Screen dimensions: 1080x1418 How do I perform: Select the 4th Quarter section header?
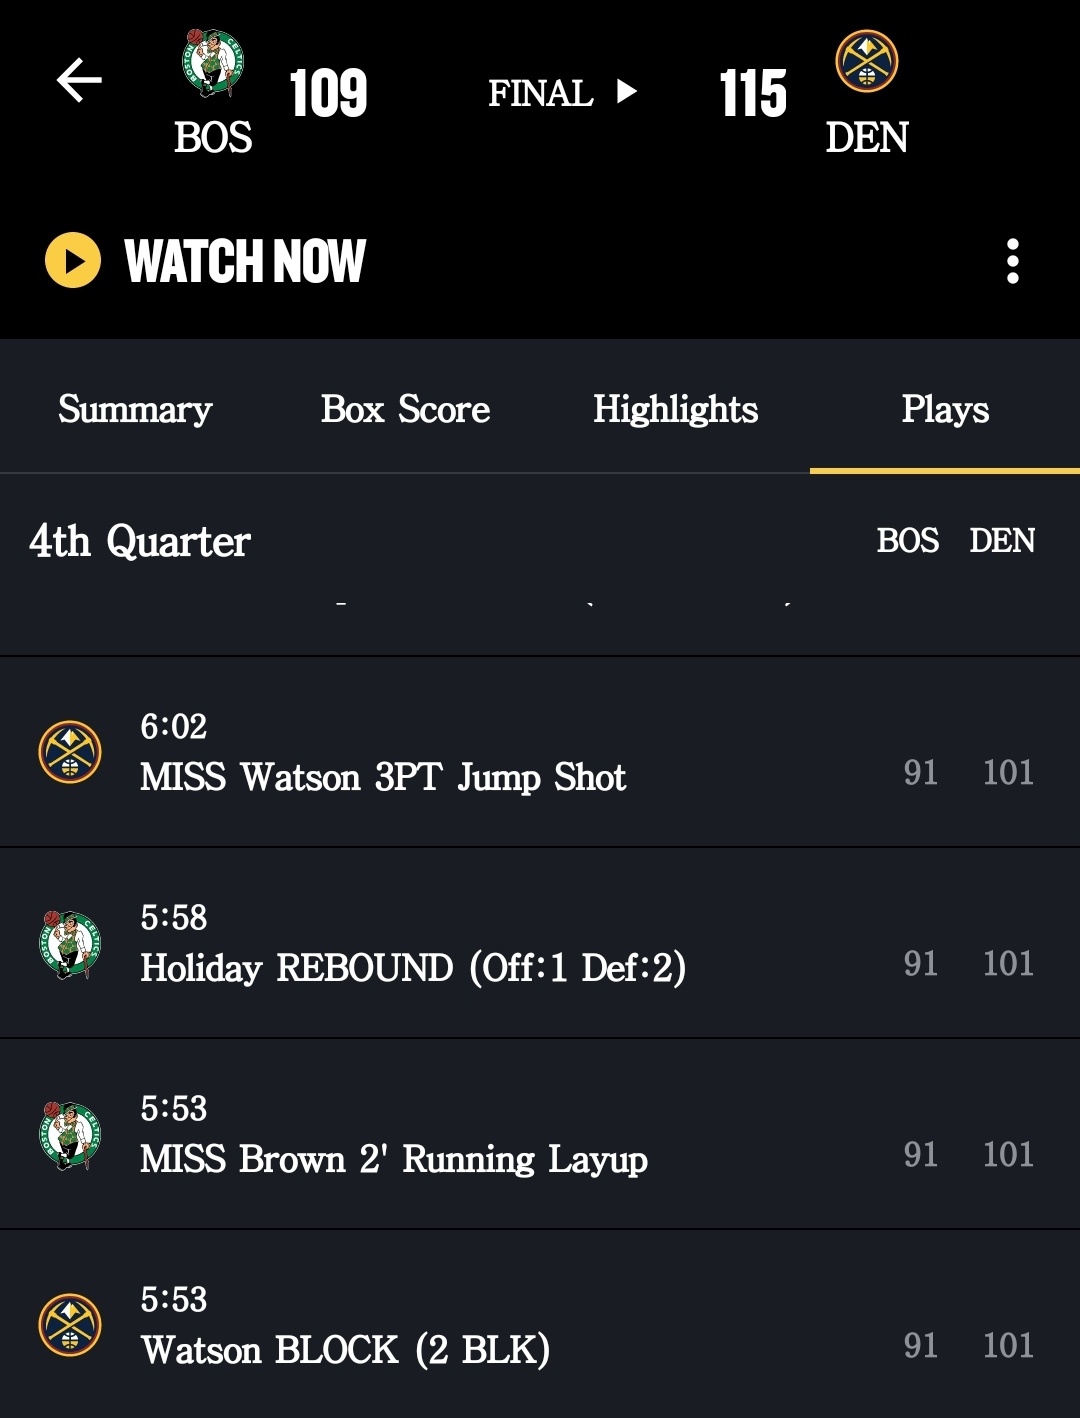(x=140, y=541)
